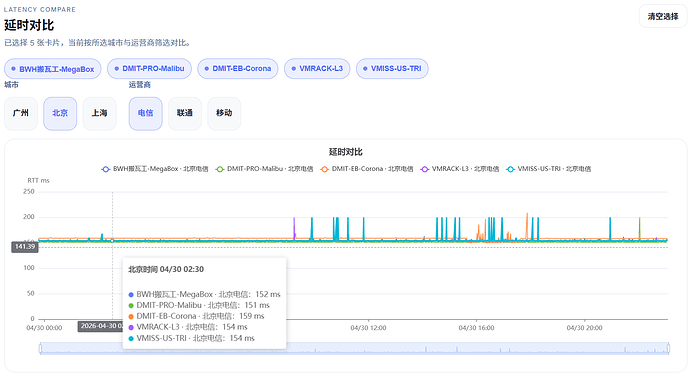Toggle DMIT-EB-Corona legend entry

367,169
